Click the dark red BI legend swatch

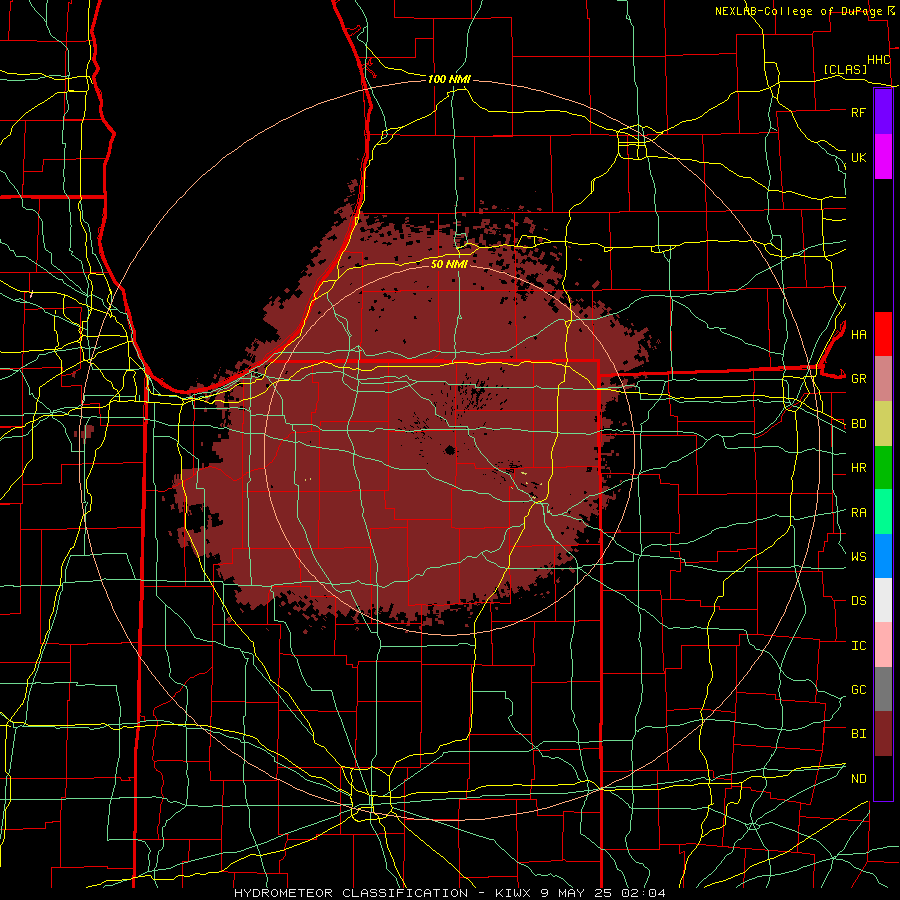(x=883, y=734)
